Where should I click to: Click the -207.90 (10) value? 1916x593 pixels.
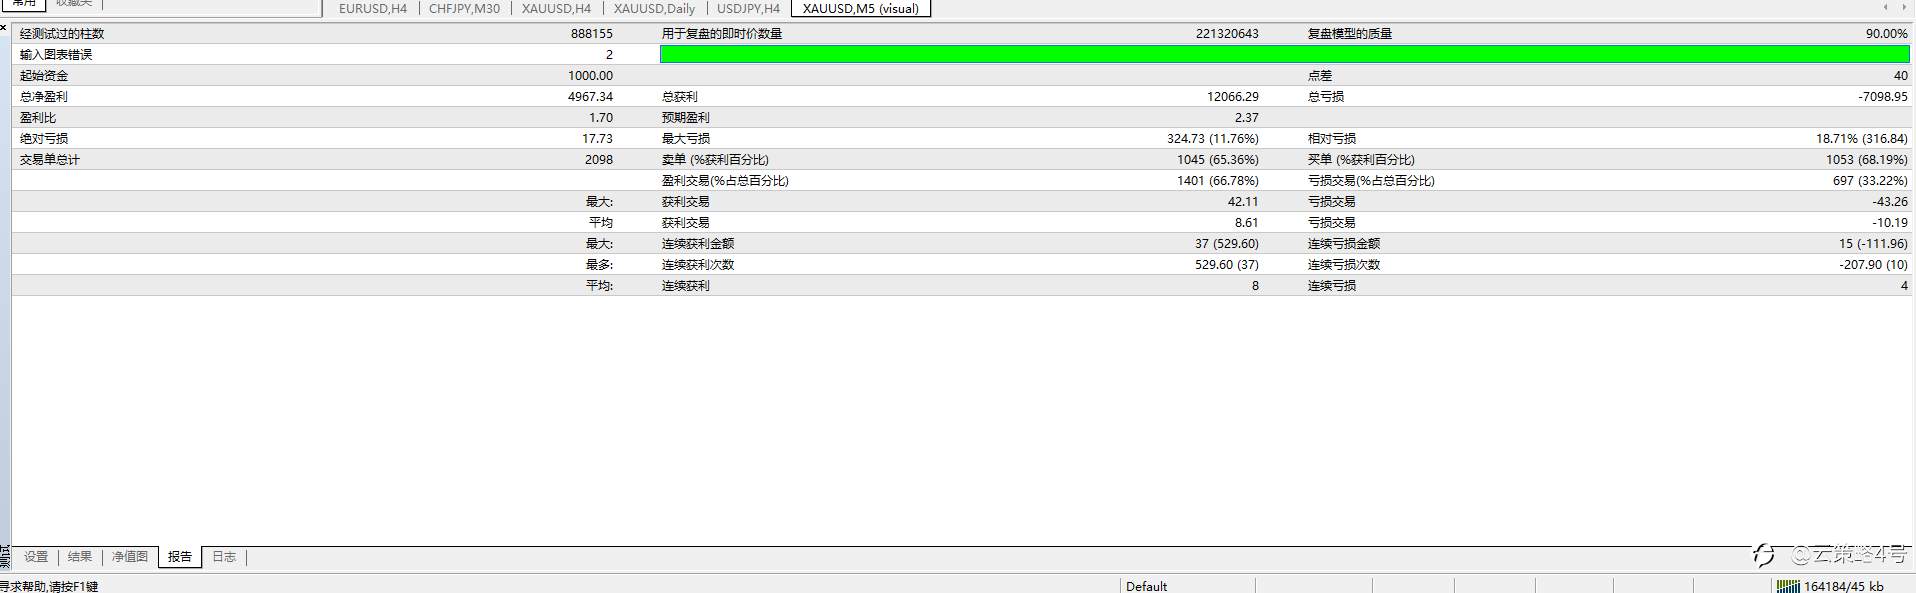[1873, 264]
